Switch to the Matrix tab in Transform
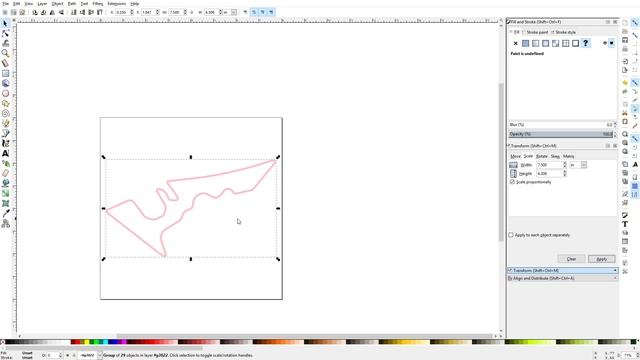This screenshot has height=360, width=640. (569, 156)
